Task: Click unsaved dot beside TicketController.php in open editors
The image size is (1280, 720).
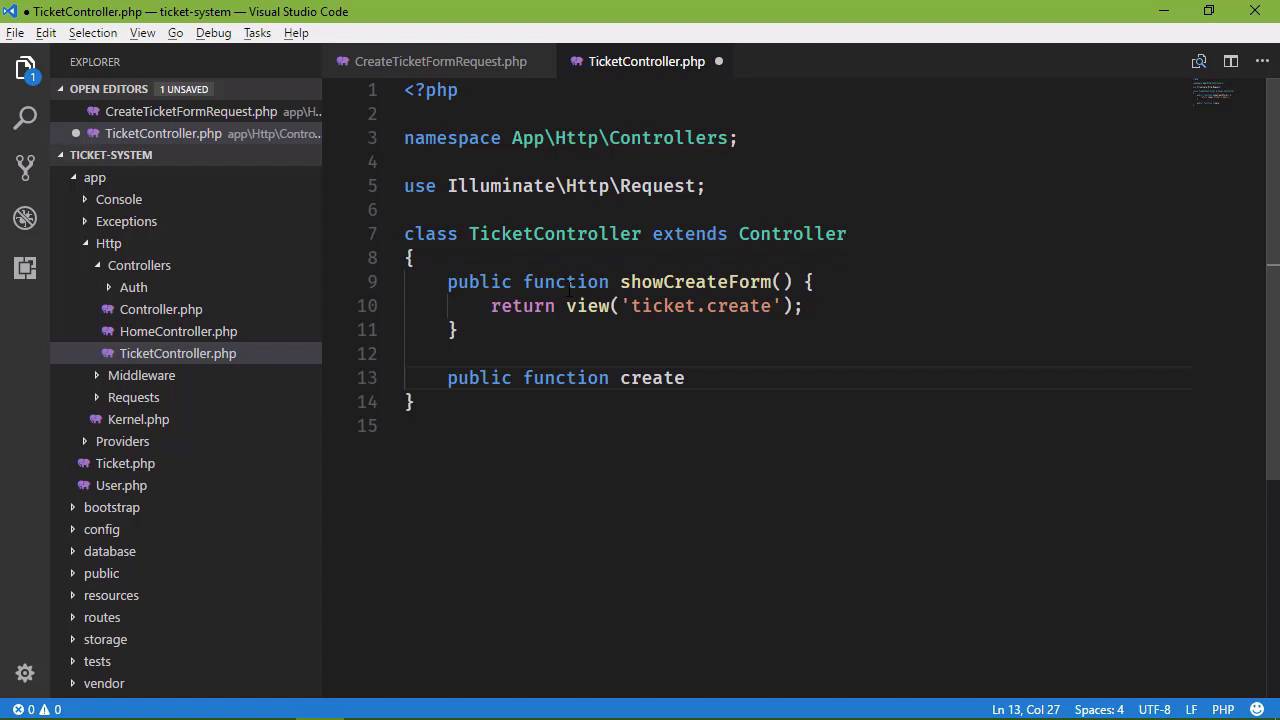Action: pos(76,133)
